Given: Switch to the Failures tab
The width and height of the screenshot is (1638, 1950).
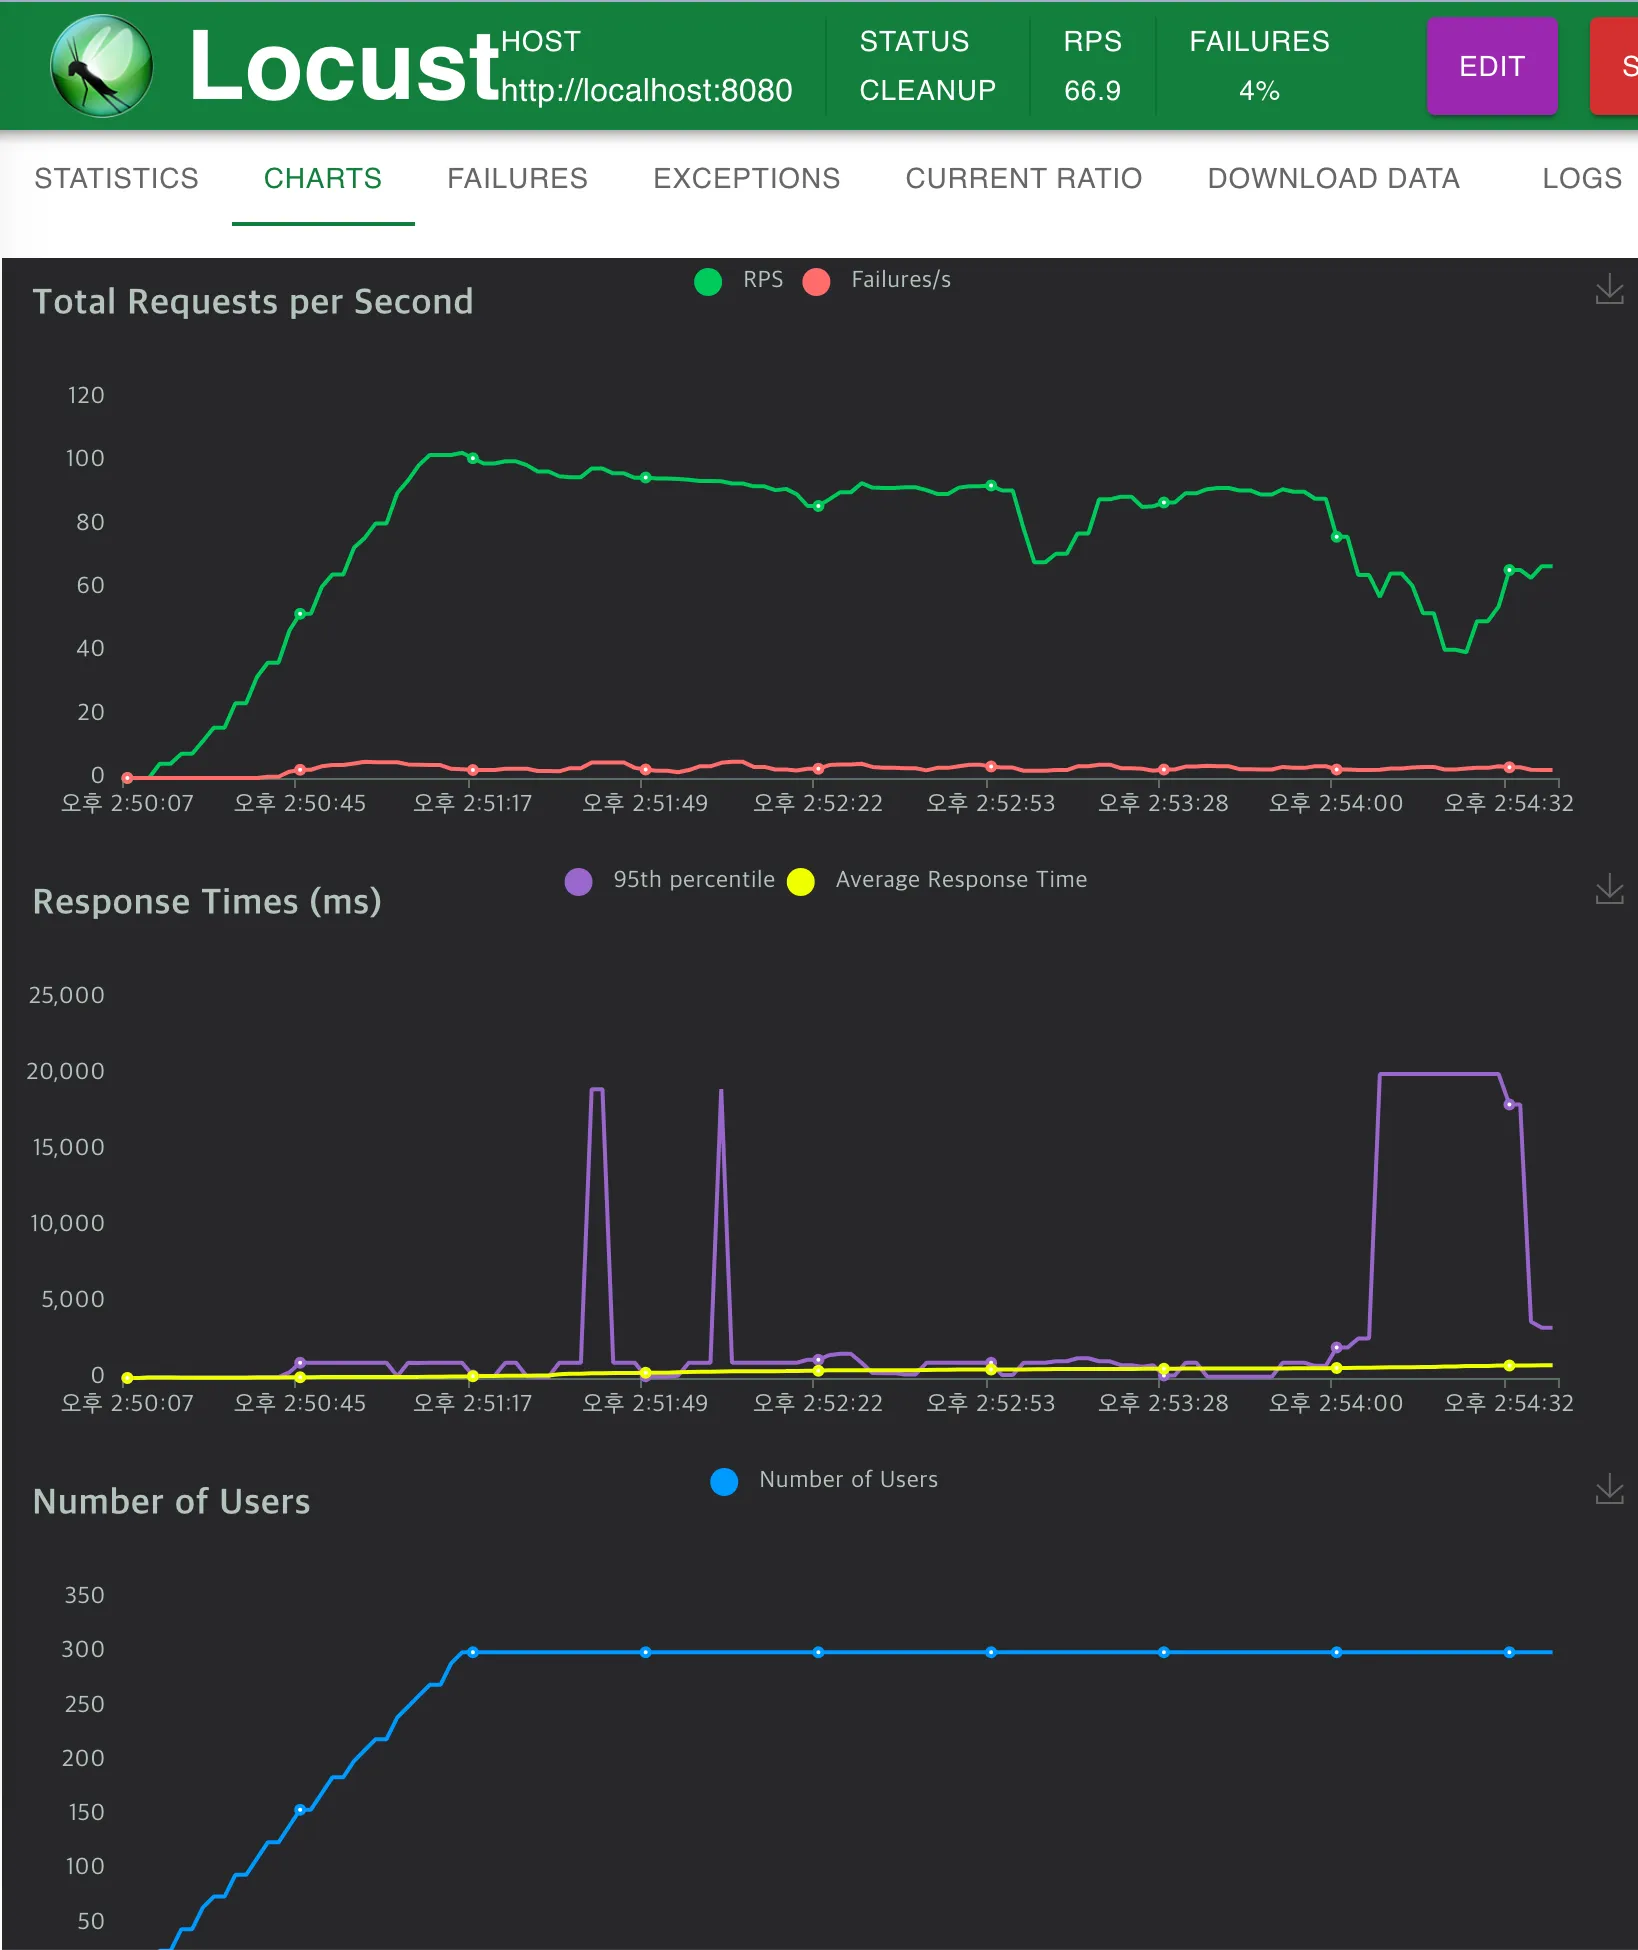Looking at the screenshot, I should 517,178.
